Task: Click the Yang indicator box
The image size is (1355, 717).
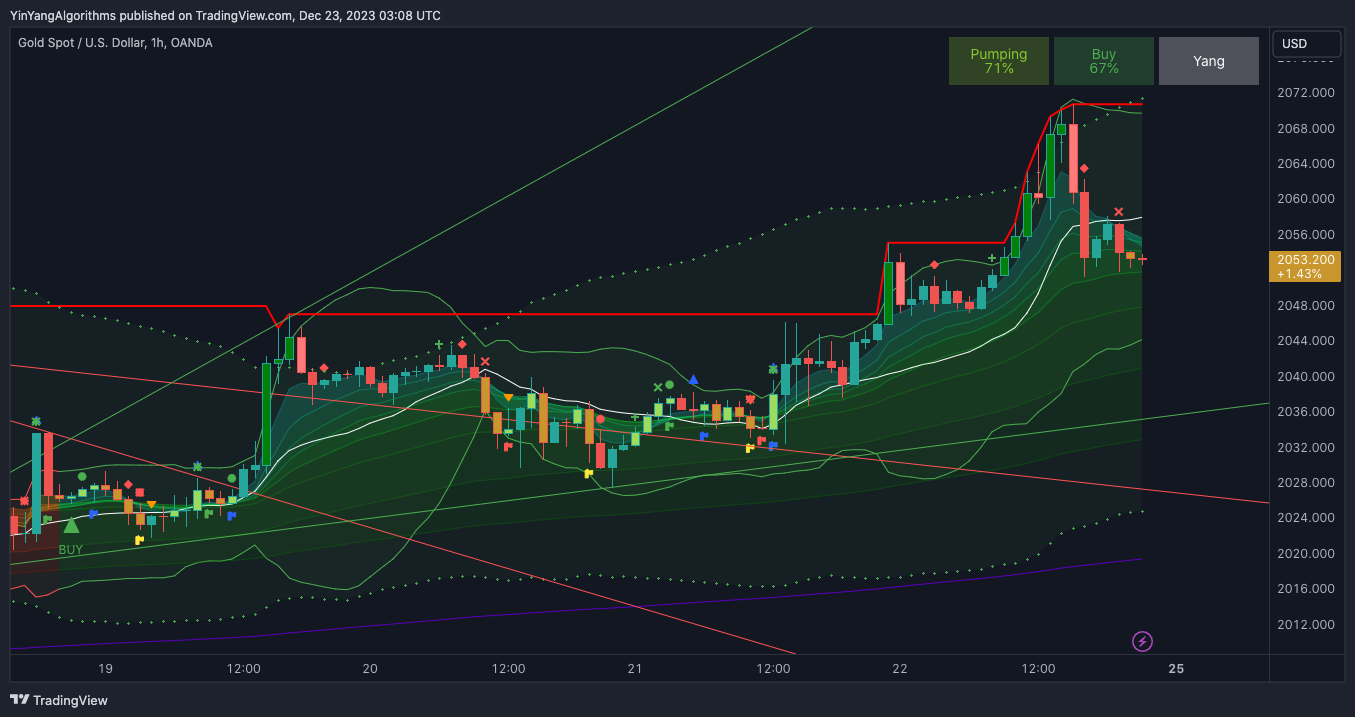Action: tap(1209, 61)
